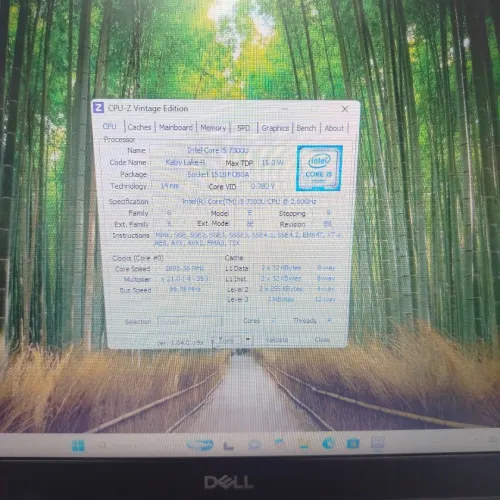Open the Bench tab
This screenshot has height=500, width=500.
[x=306, y=128]
